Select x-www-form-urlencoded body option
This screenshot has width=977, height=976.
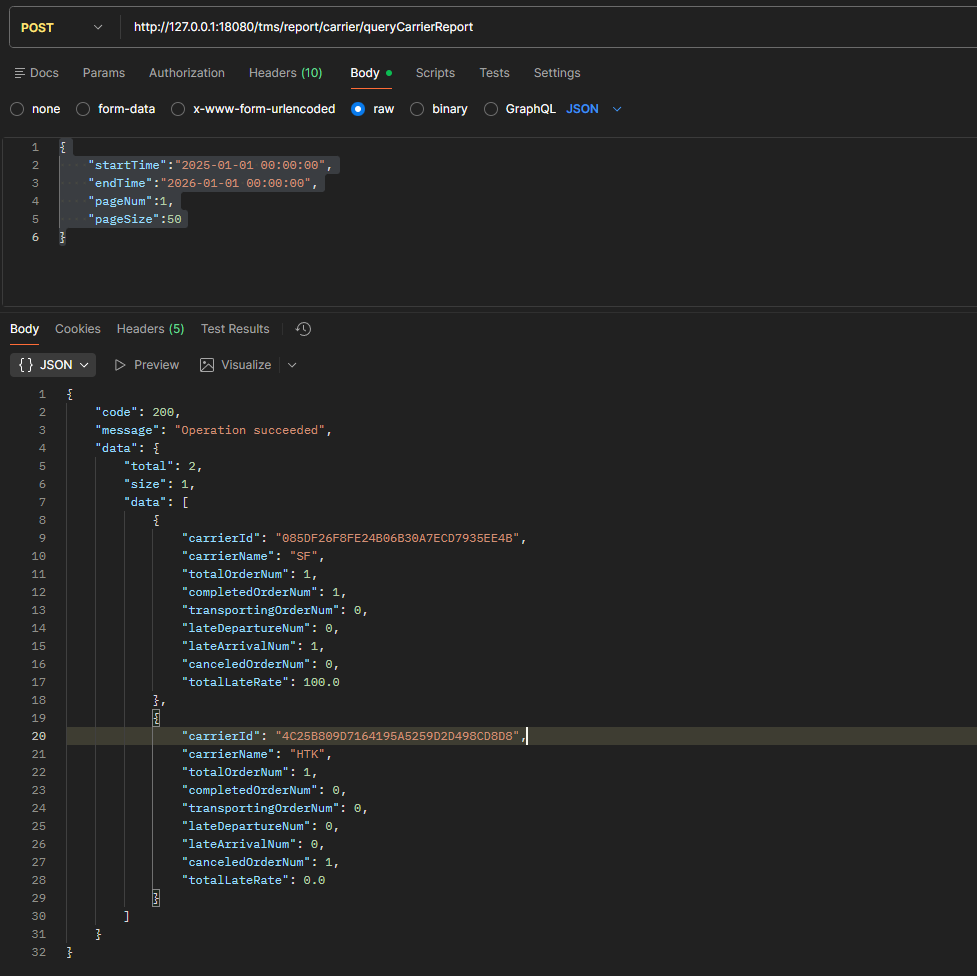tap(178, 109)
